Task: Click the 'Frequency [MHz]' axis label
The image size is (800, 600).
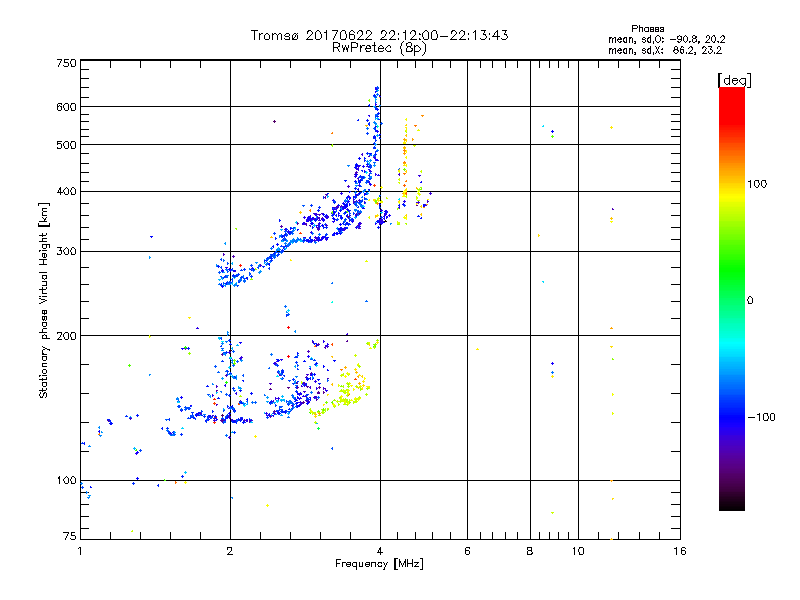Action: 379,564
